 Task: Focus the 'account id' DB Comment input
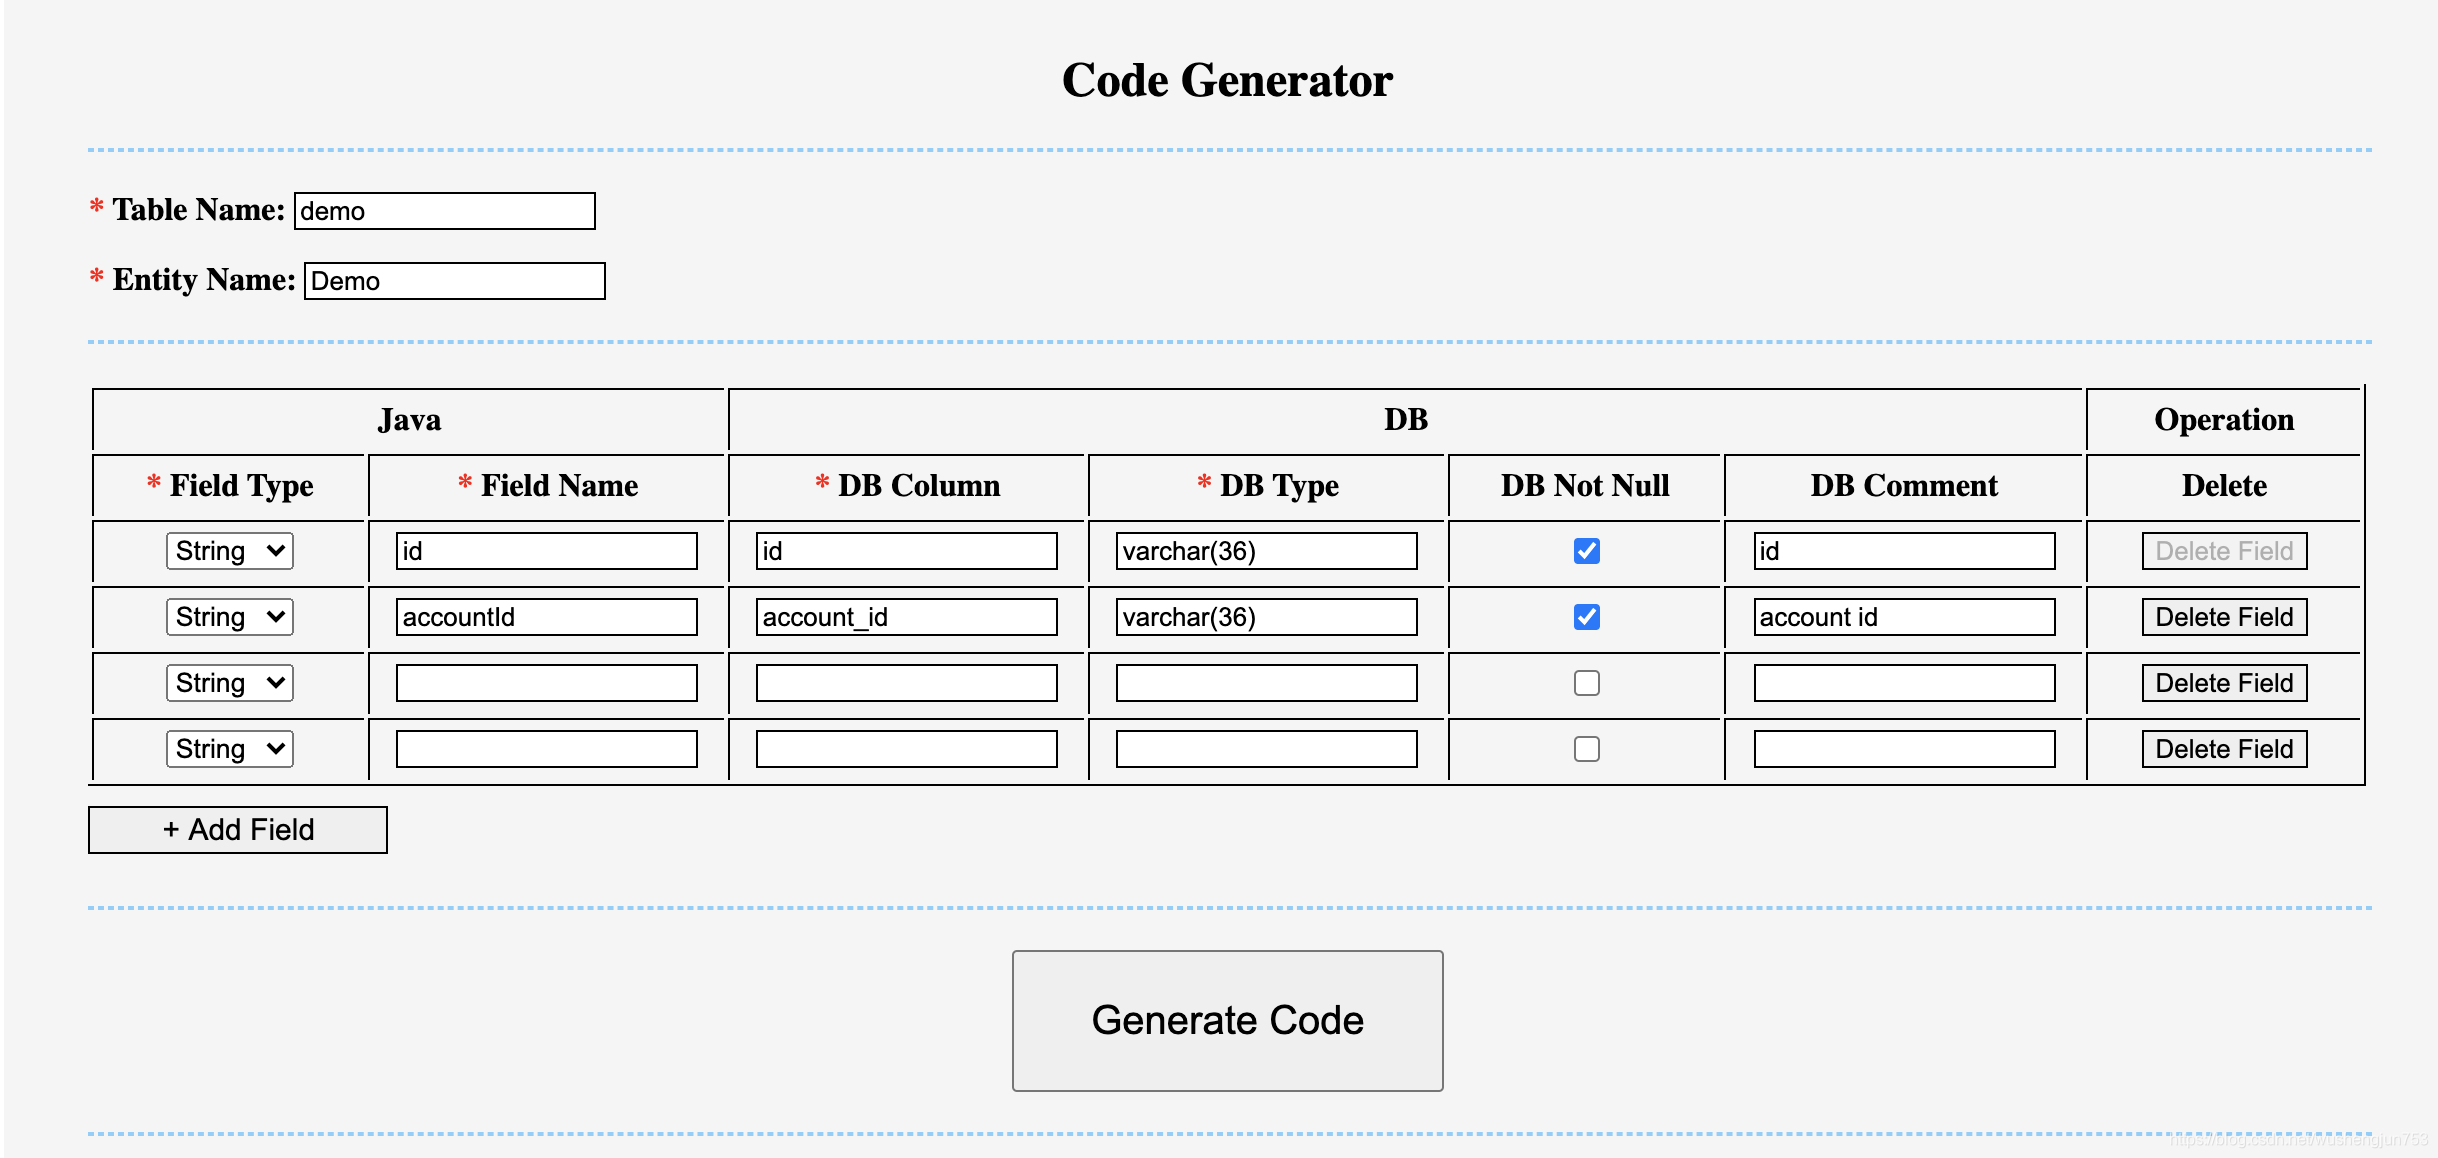tap(1903, 617)
